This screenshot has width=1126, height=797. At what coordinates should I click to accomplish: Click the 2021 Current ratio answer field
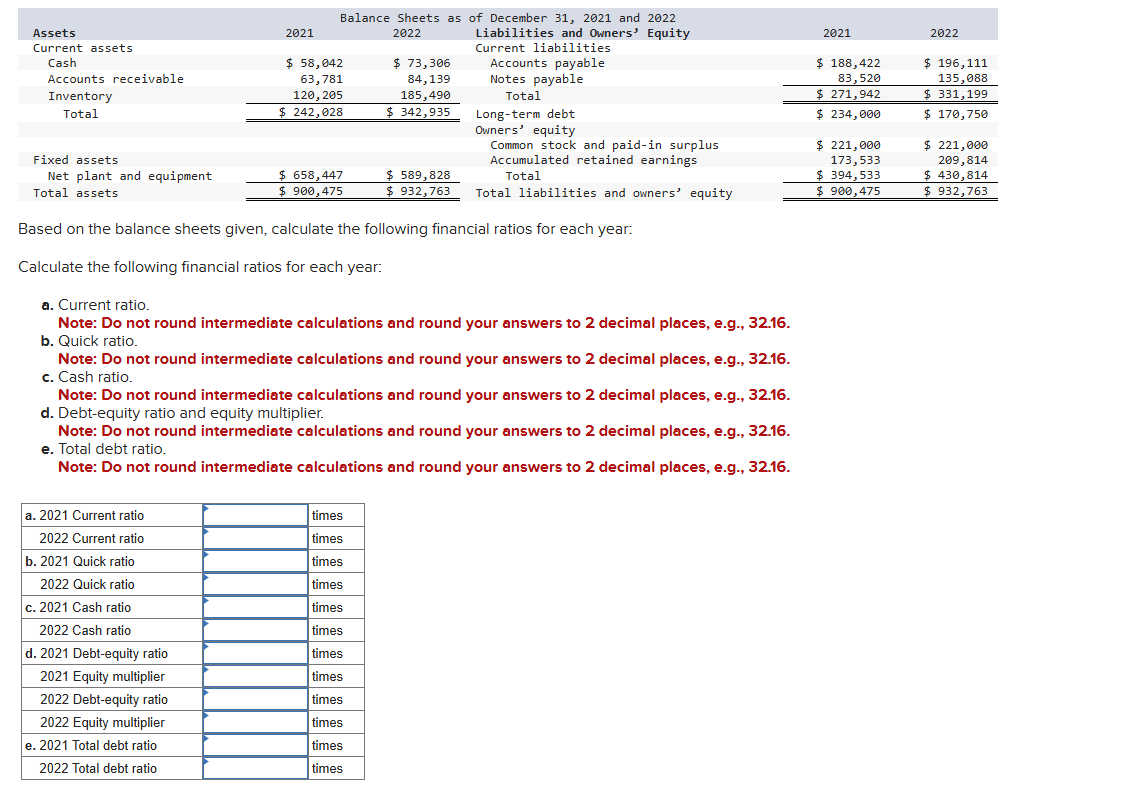tap(255, 514)
